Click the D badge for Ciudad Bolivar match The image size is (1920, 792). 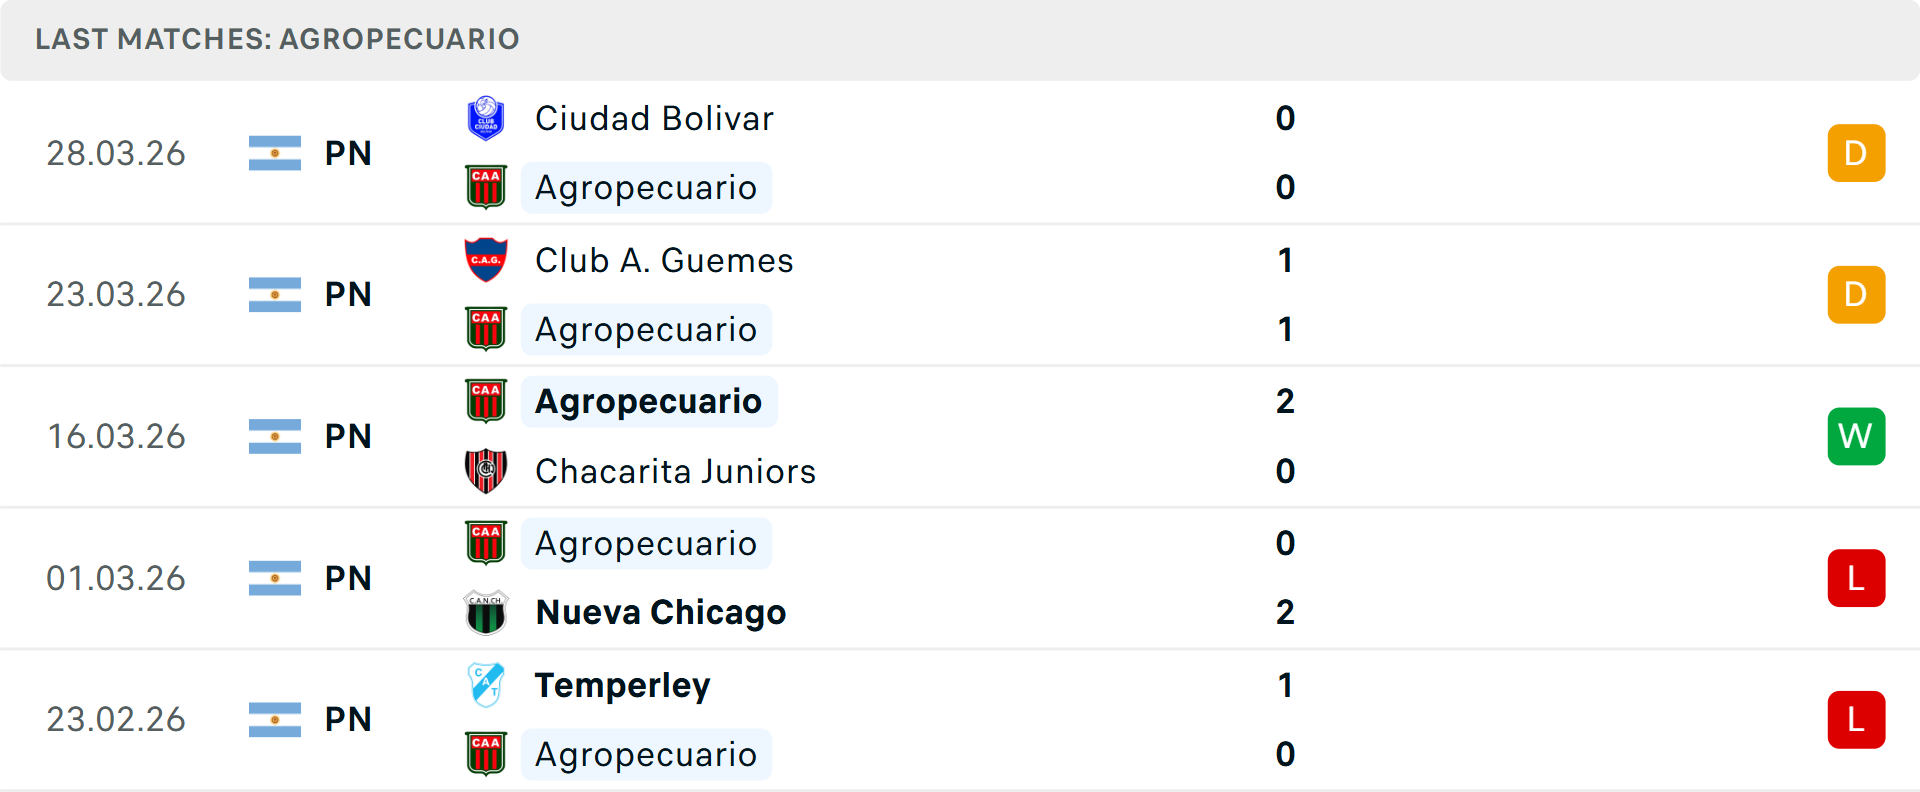pyautogui.click(x=1856, y=153)
